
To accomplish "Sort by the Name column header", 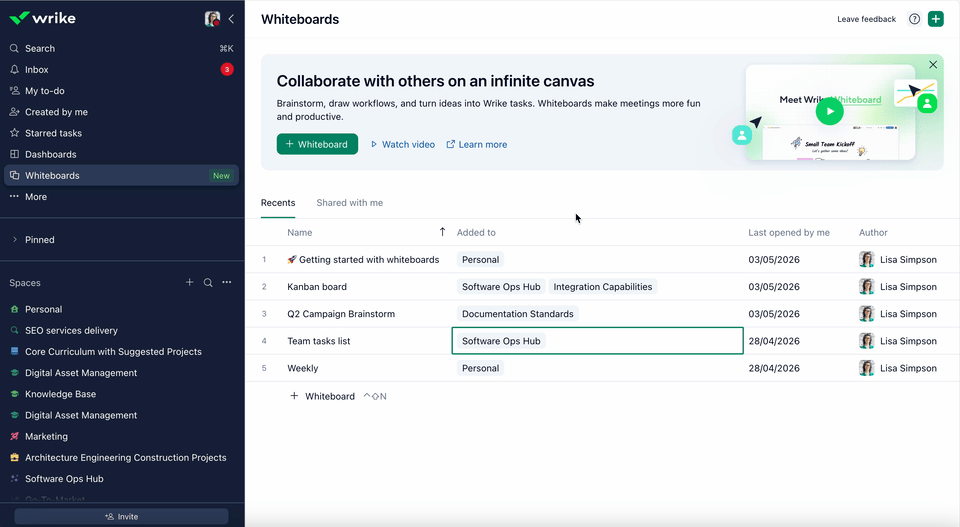I will pyautogui.click(x=299, y=233).
